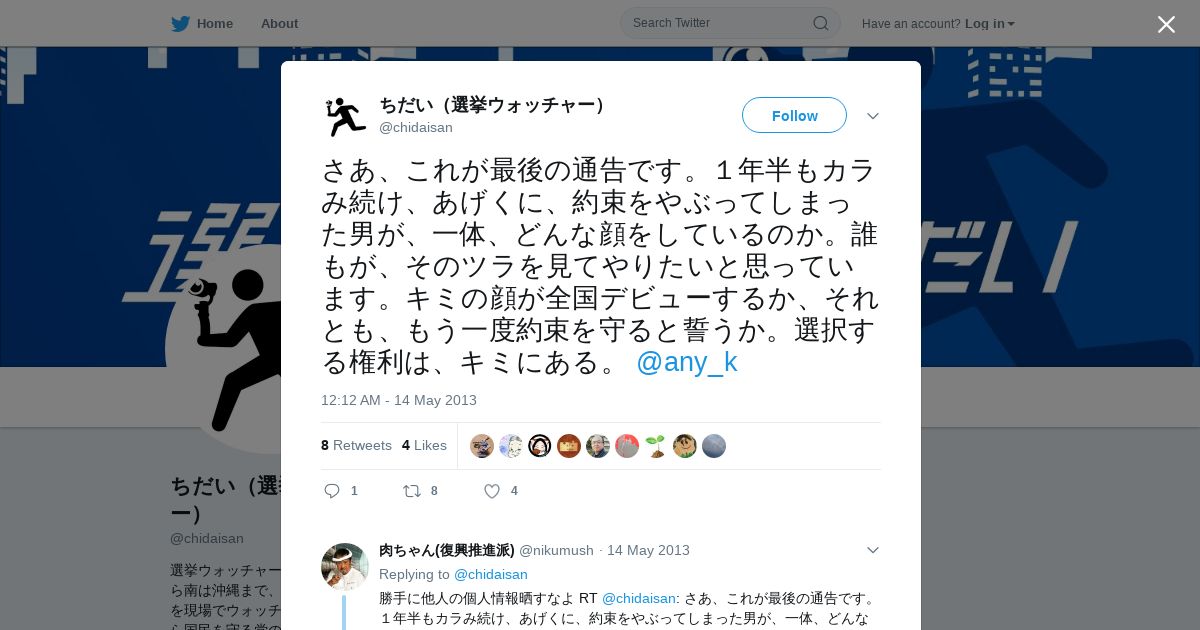Image resolution: width=1200 pixels, height=630 pixels.
Task: View the 8 Retweets list
Action: [x=356, y=445]
